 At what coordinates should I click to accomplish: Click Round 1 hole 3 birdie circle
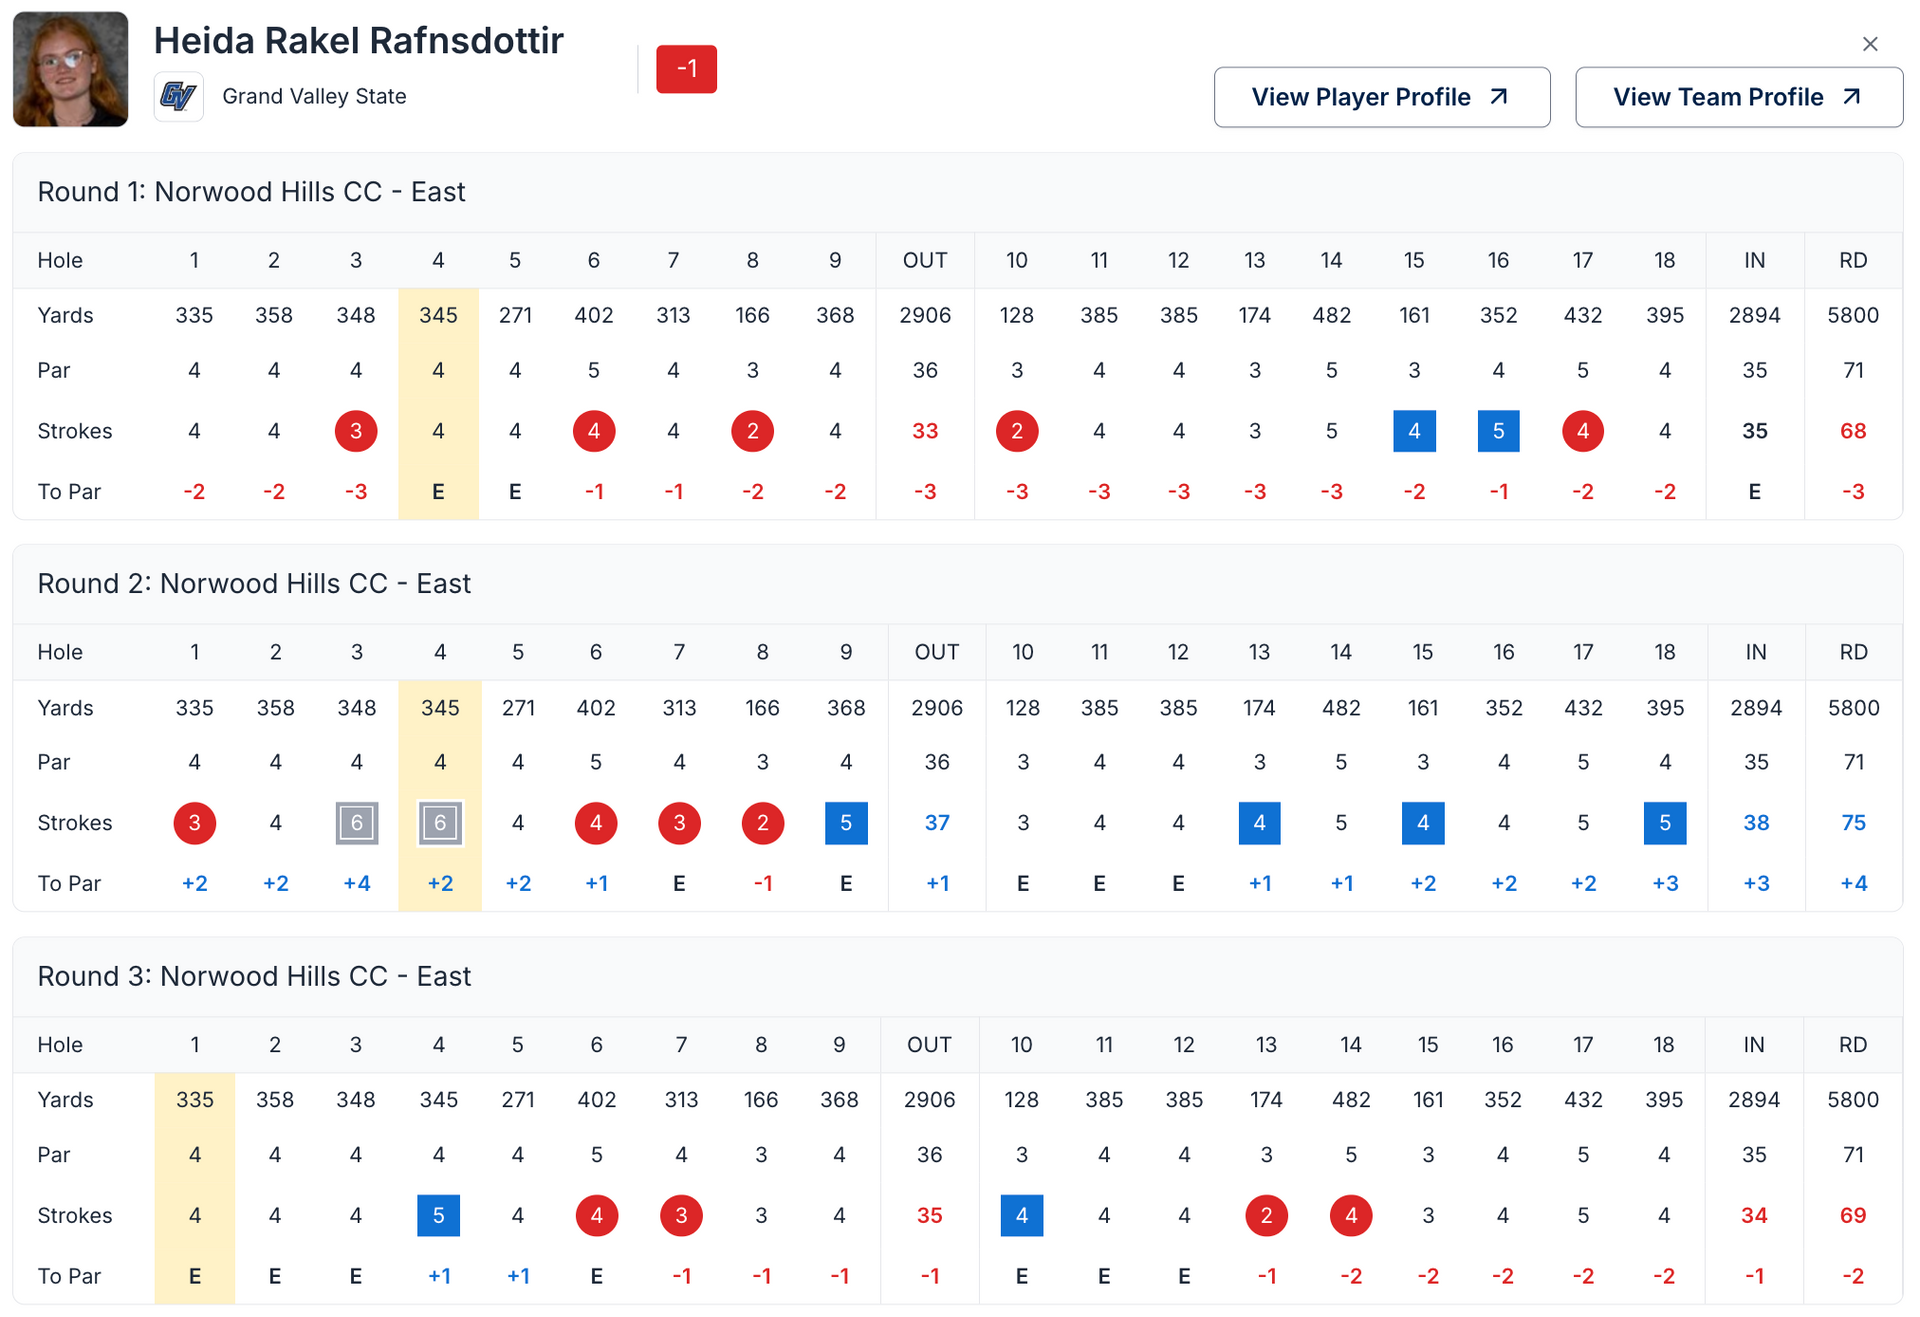(x=356, y=431)
